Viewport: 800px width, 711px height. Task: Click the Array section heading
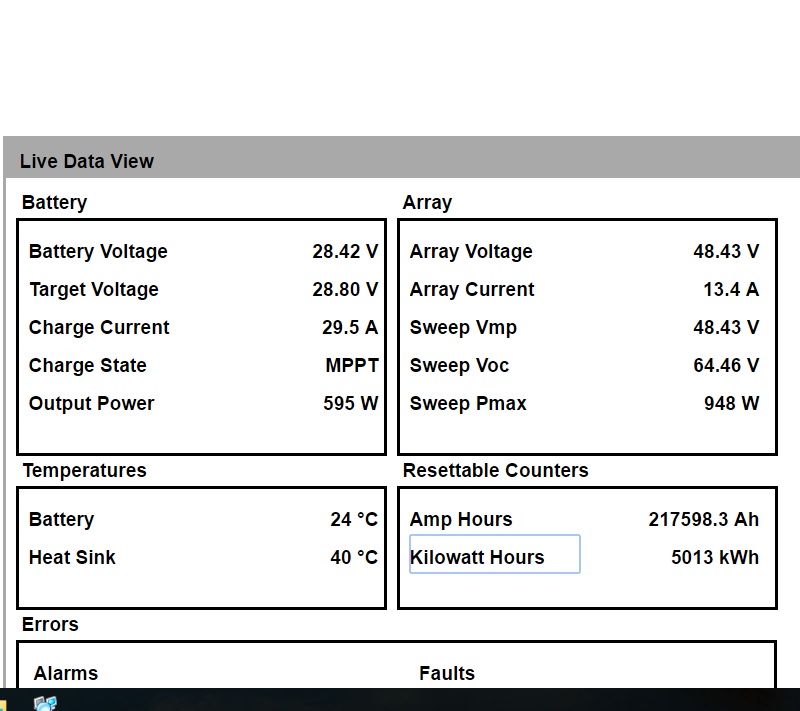(427, 203)
